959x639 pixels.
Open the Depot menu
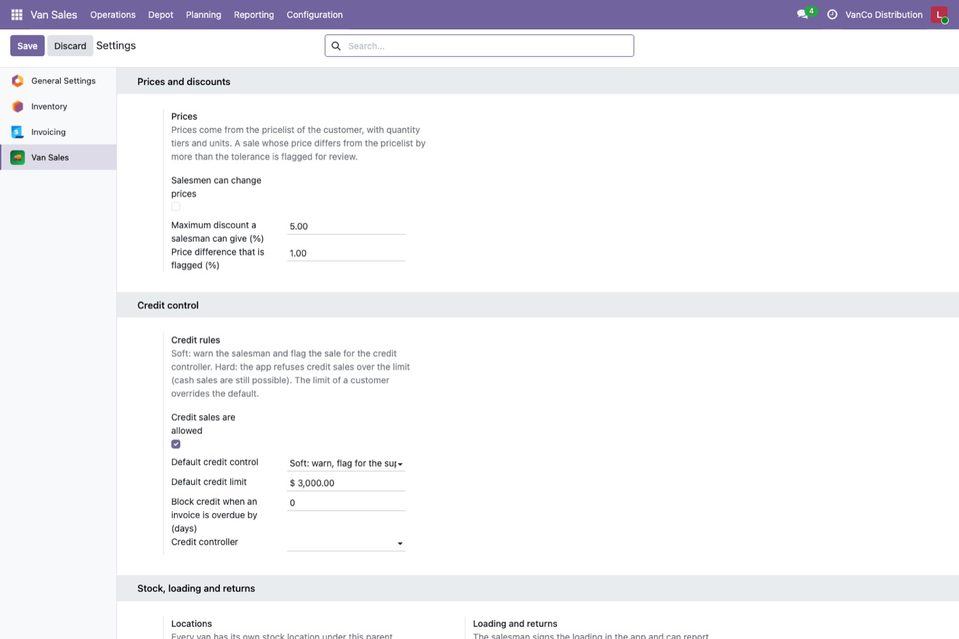161,15
